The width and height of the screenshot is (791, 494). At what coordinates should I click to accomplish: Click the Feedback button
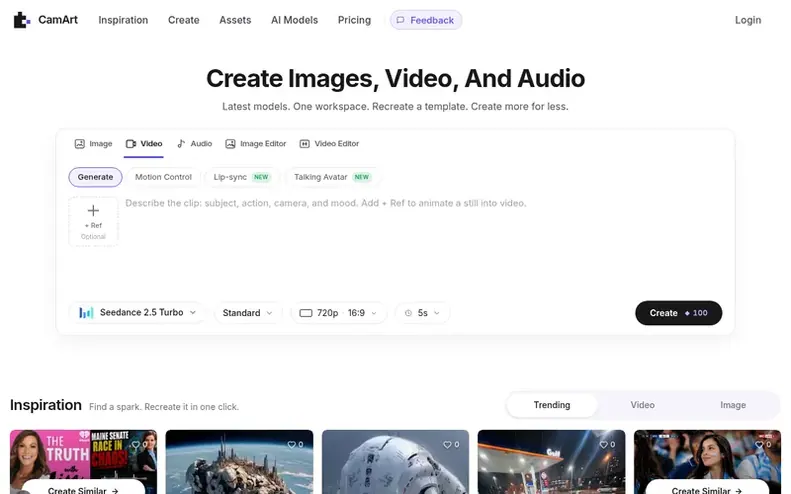pyautogui.click(x=426, y=20)
